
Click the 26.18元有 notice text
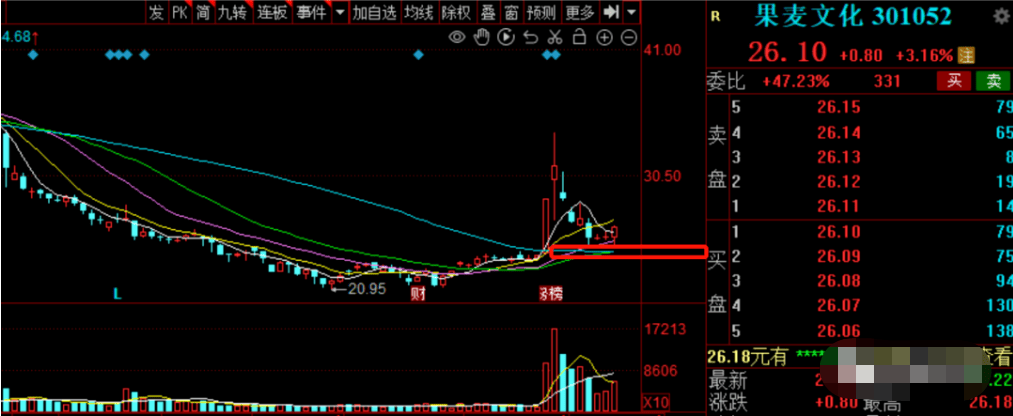click(x=749, y=357)
